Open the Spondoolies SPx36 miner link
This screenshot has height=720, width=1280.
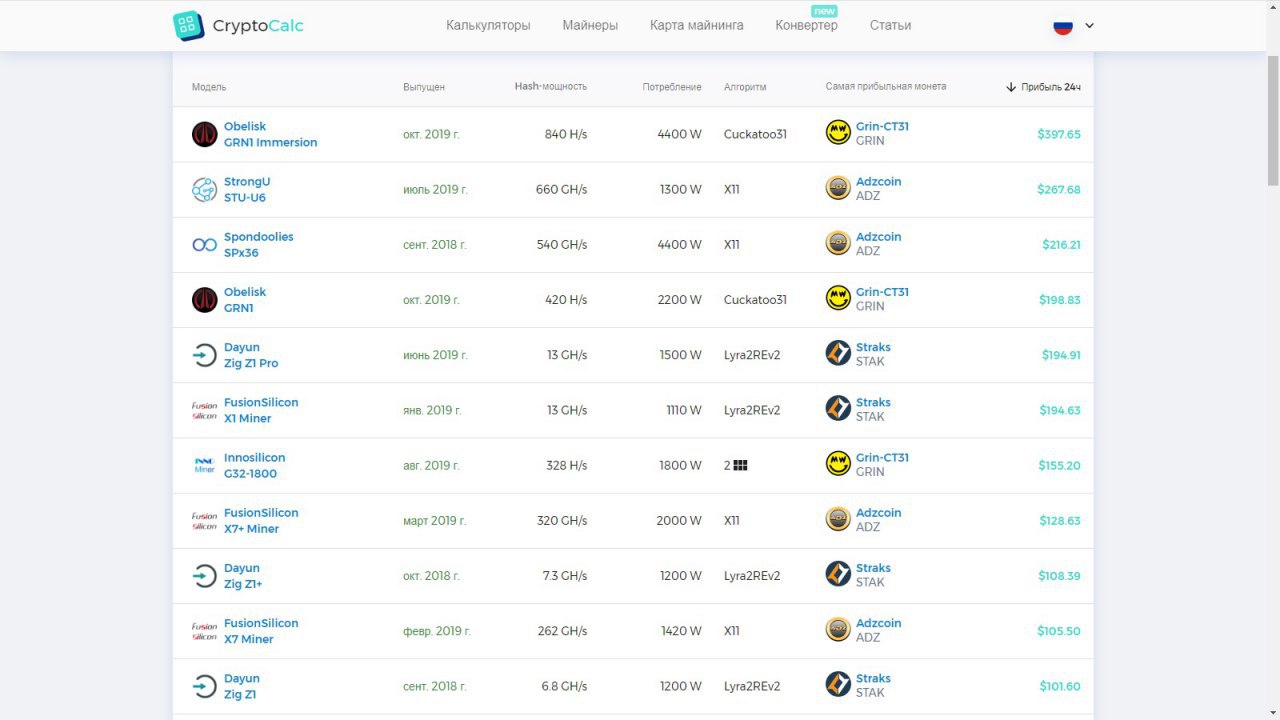[259, 244]
